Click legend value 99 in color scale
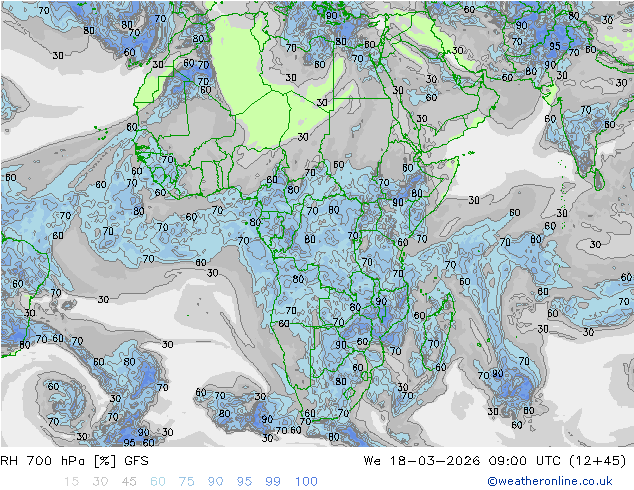 (273, 482)
